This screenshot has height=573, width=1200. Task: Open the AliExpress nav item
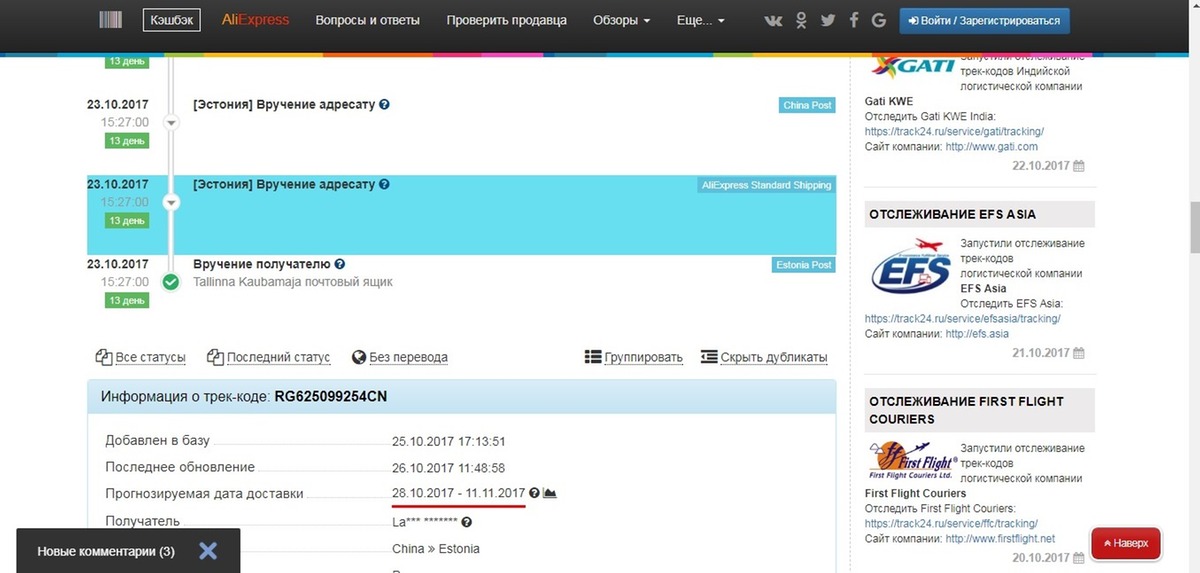point(256,20)
